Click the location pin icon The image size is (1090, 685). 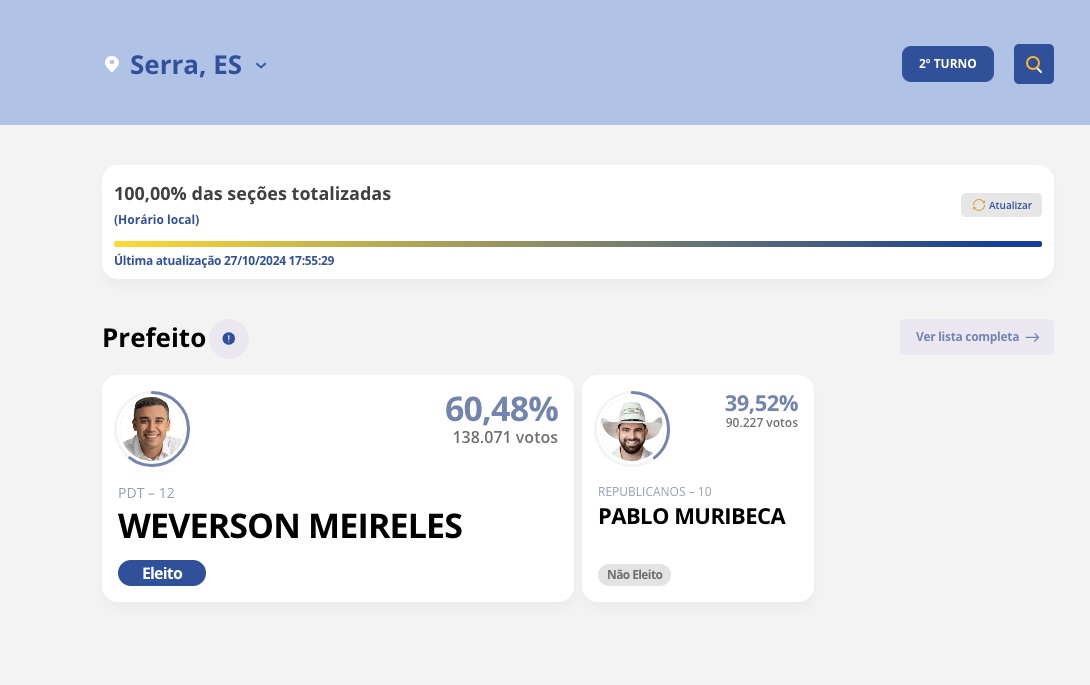click(x=112, y=65)
